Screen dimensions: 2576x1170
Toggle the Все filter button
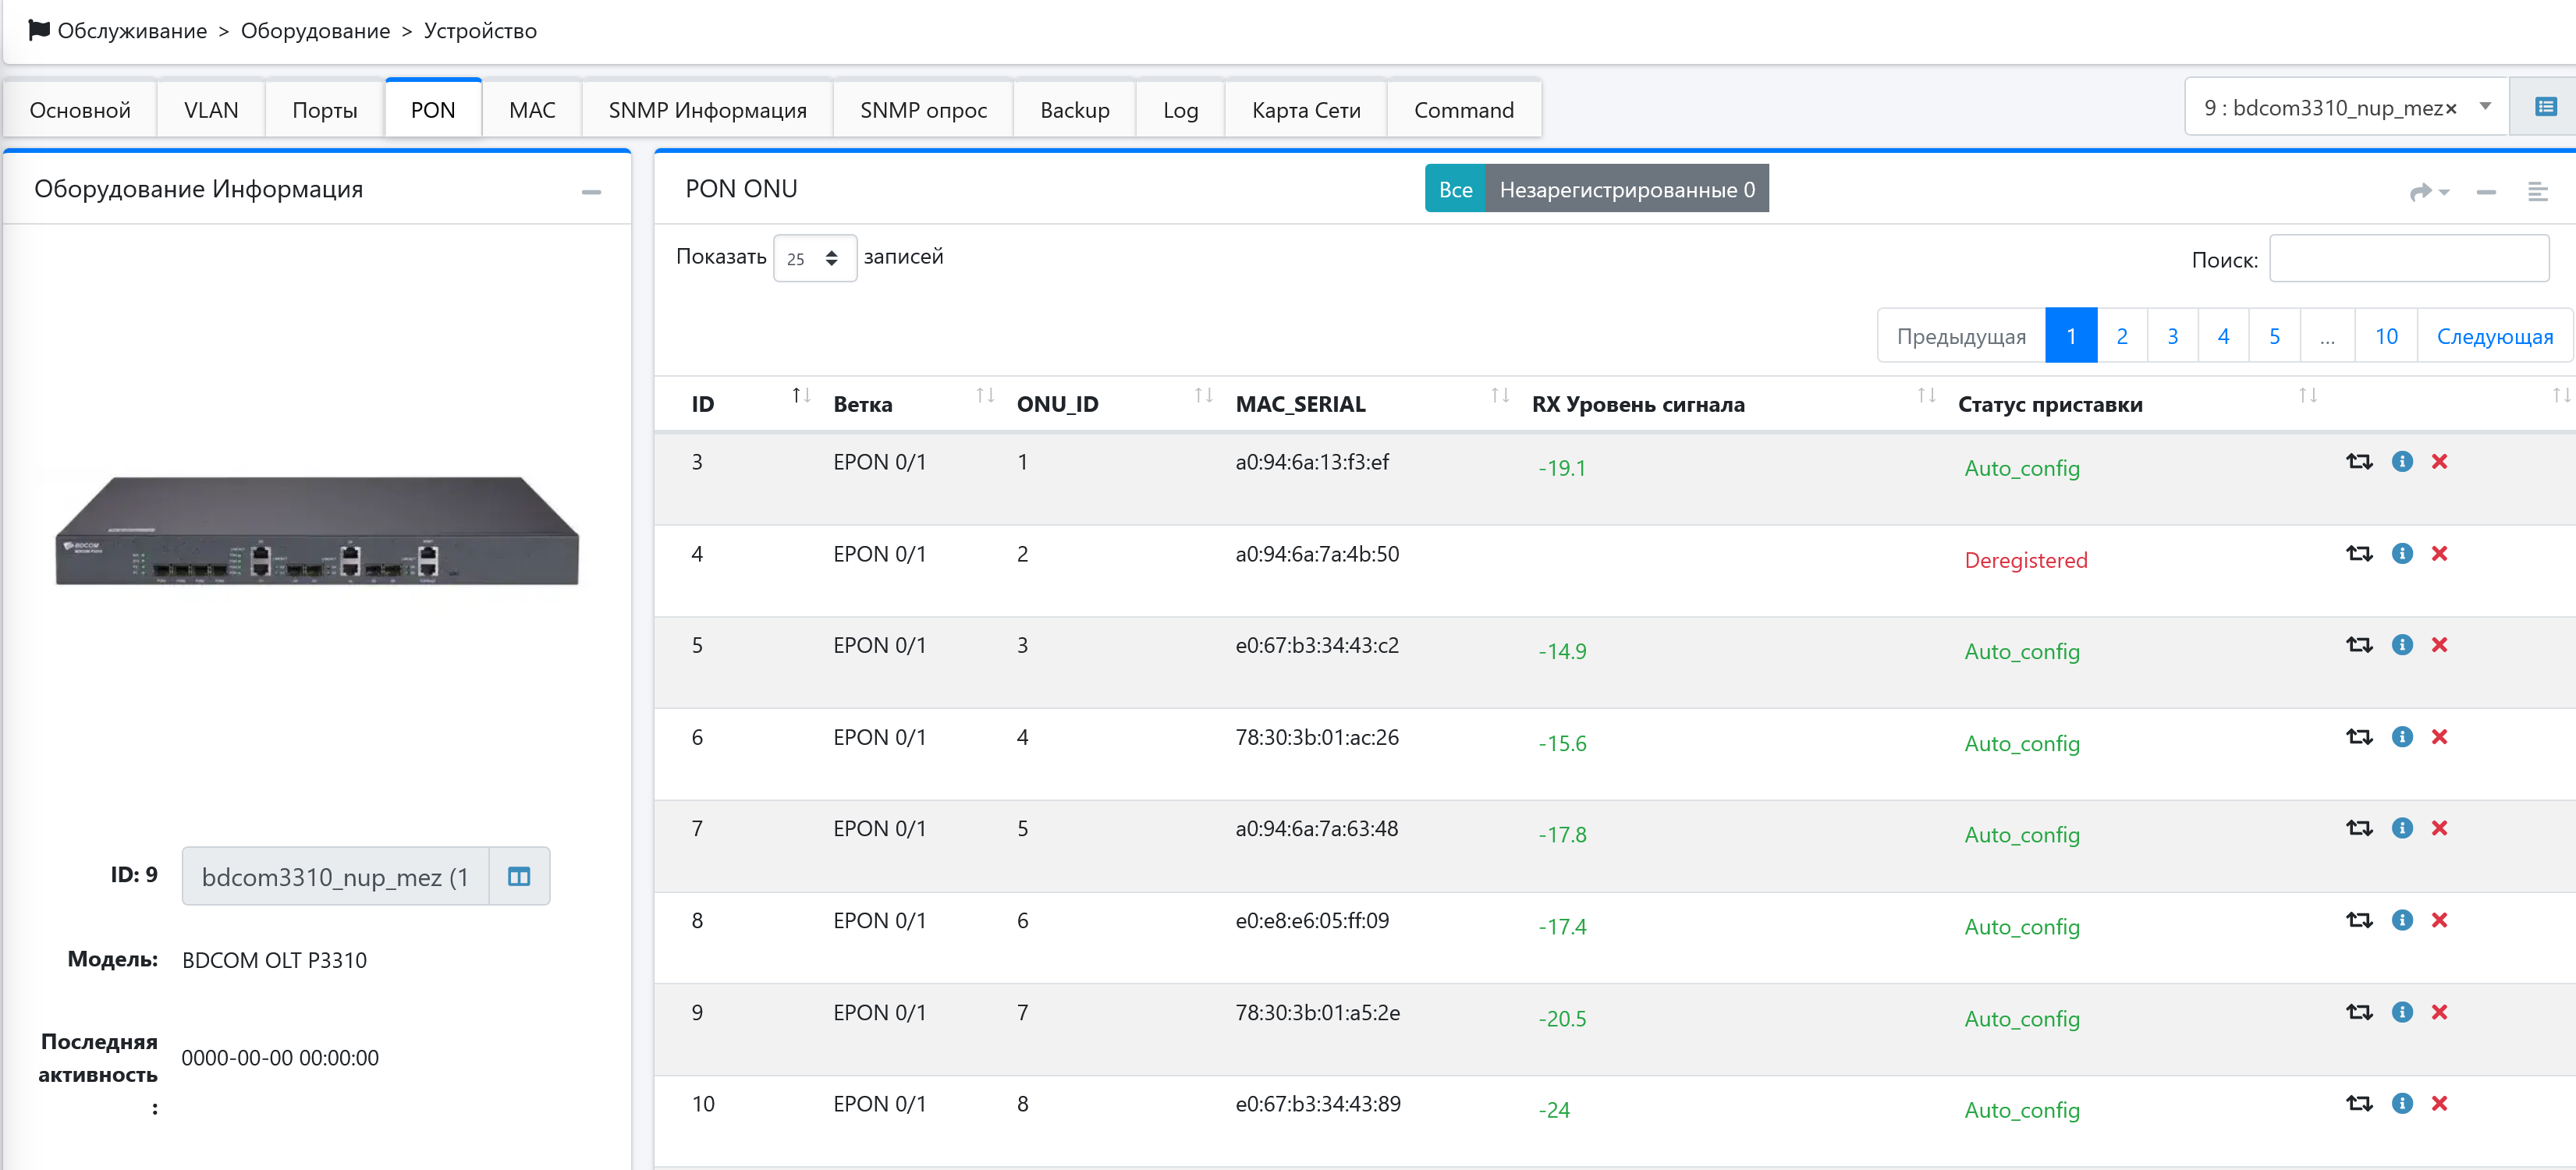(x=1454, y=189)
